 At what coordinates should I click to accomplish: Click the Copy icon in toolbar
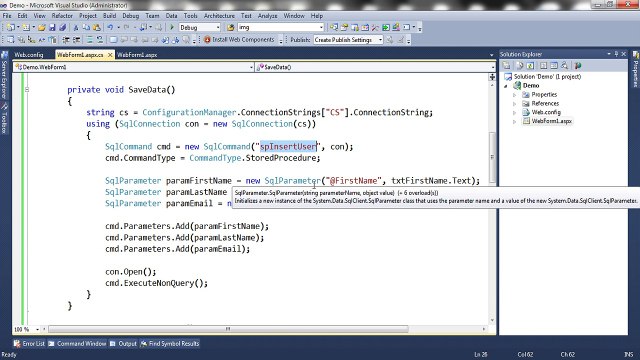[x=86, y=27]
